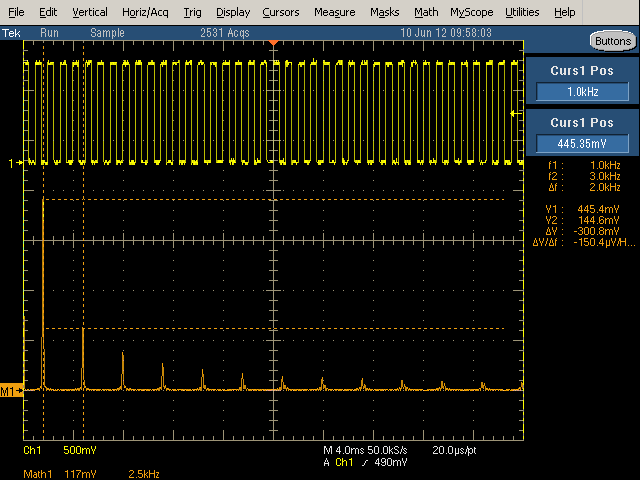Click the M 4.0ms timebase readout

[342, 450]
